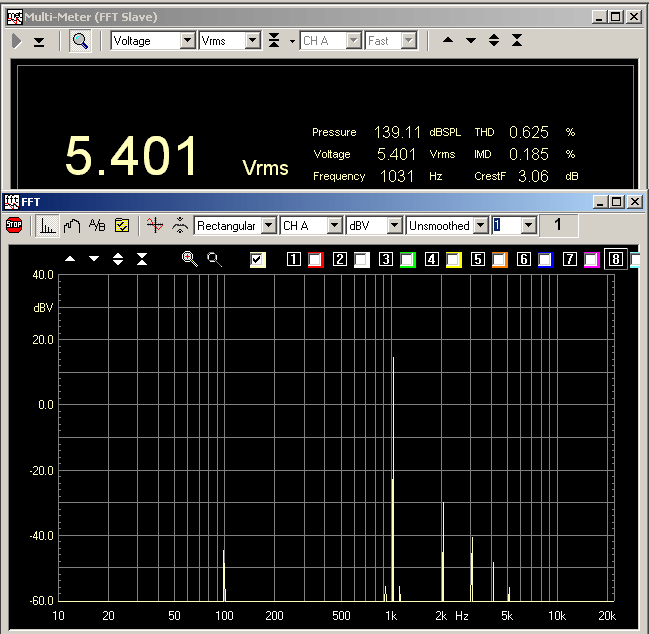Select the bar spectrum display mode icon

48,225
